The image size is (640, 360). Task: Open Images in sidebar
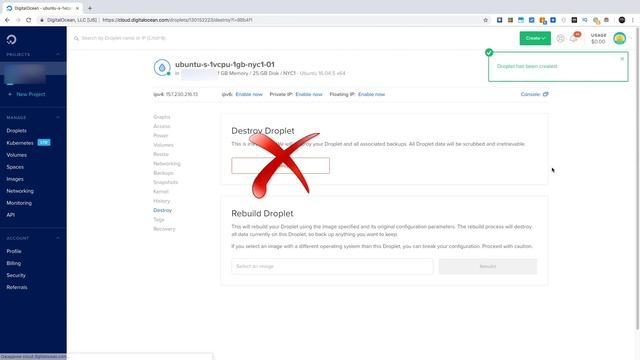(15, 179)
